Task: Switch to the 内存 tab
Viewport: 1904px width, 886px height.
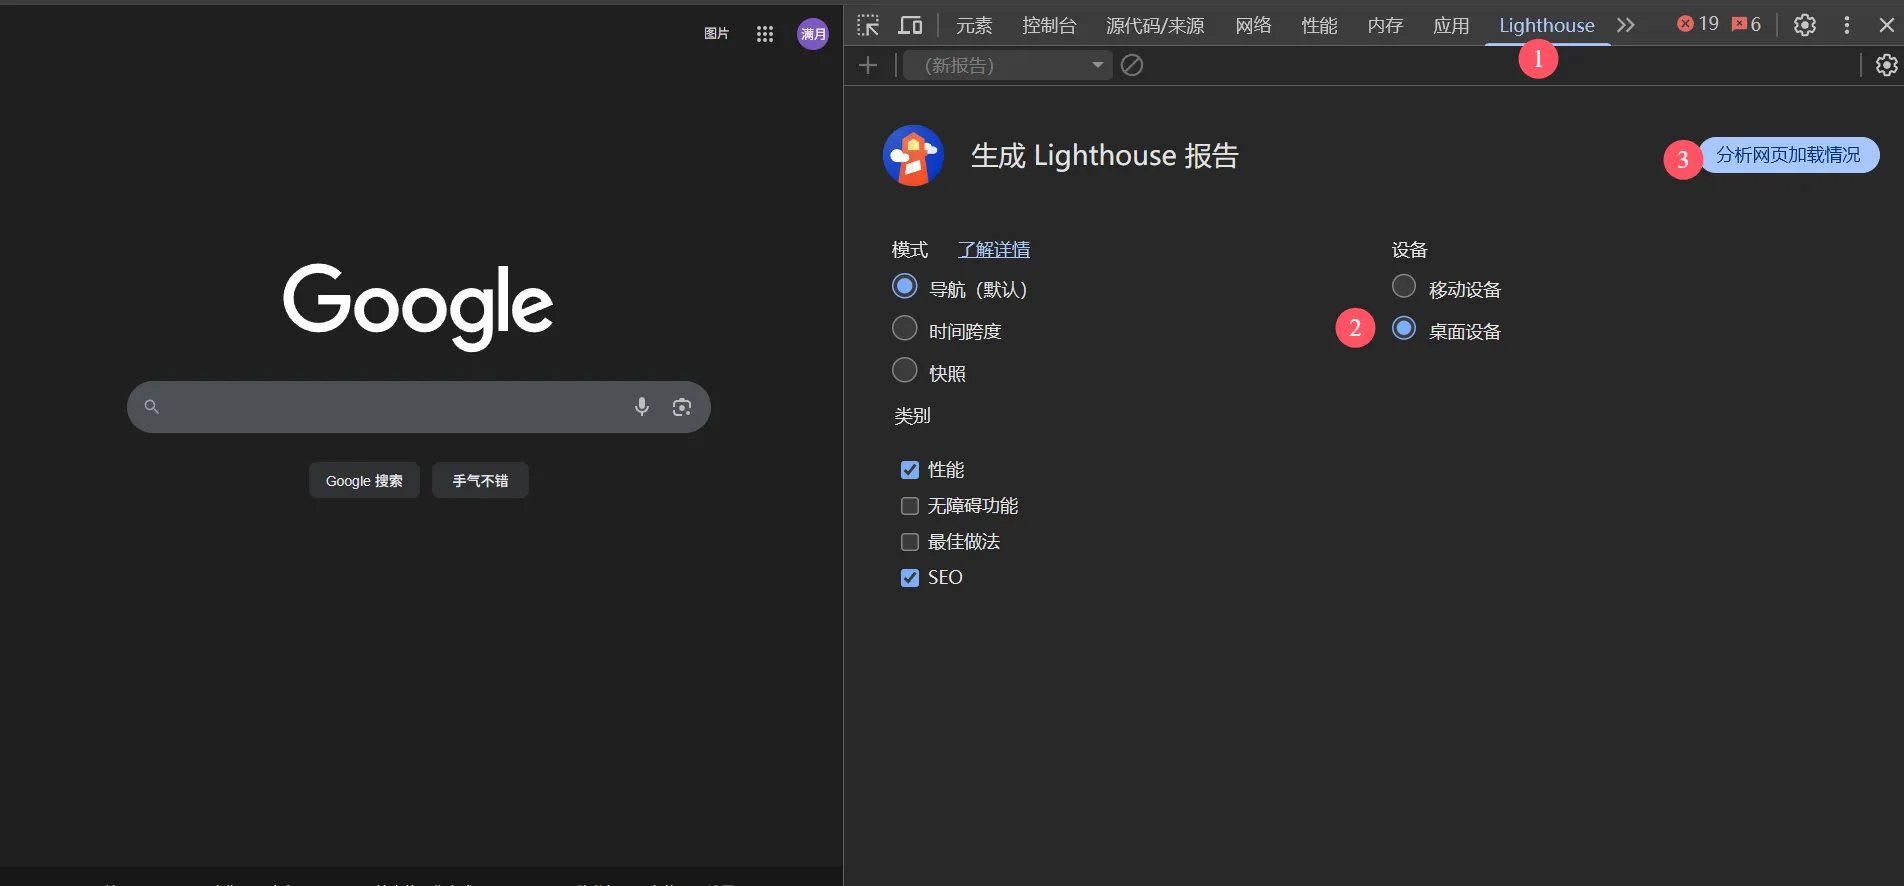Action: pos(1385,25)
